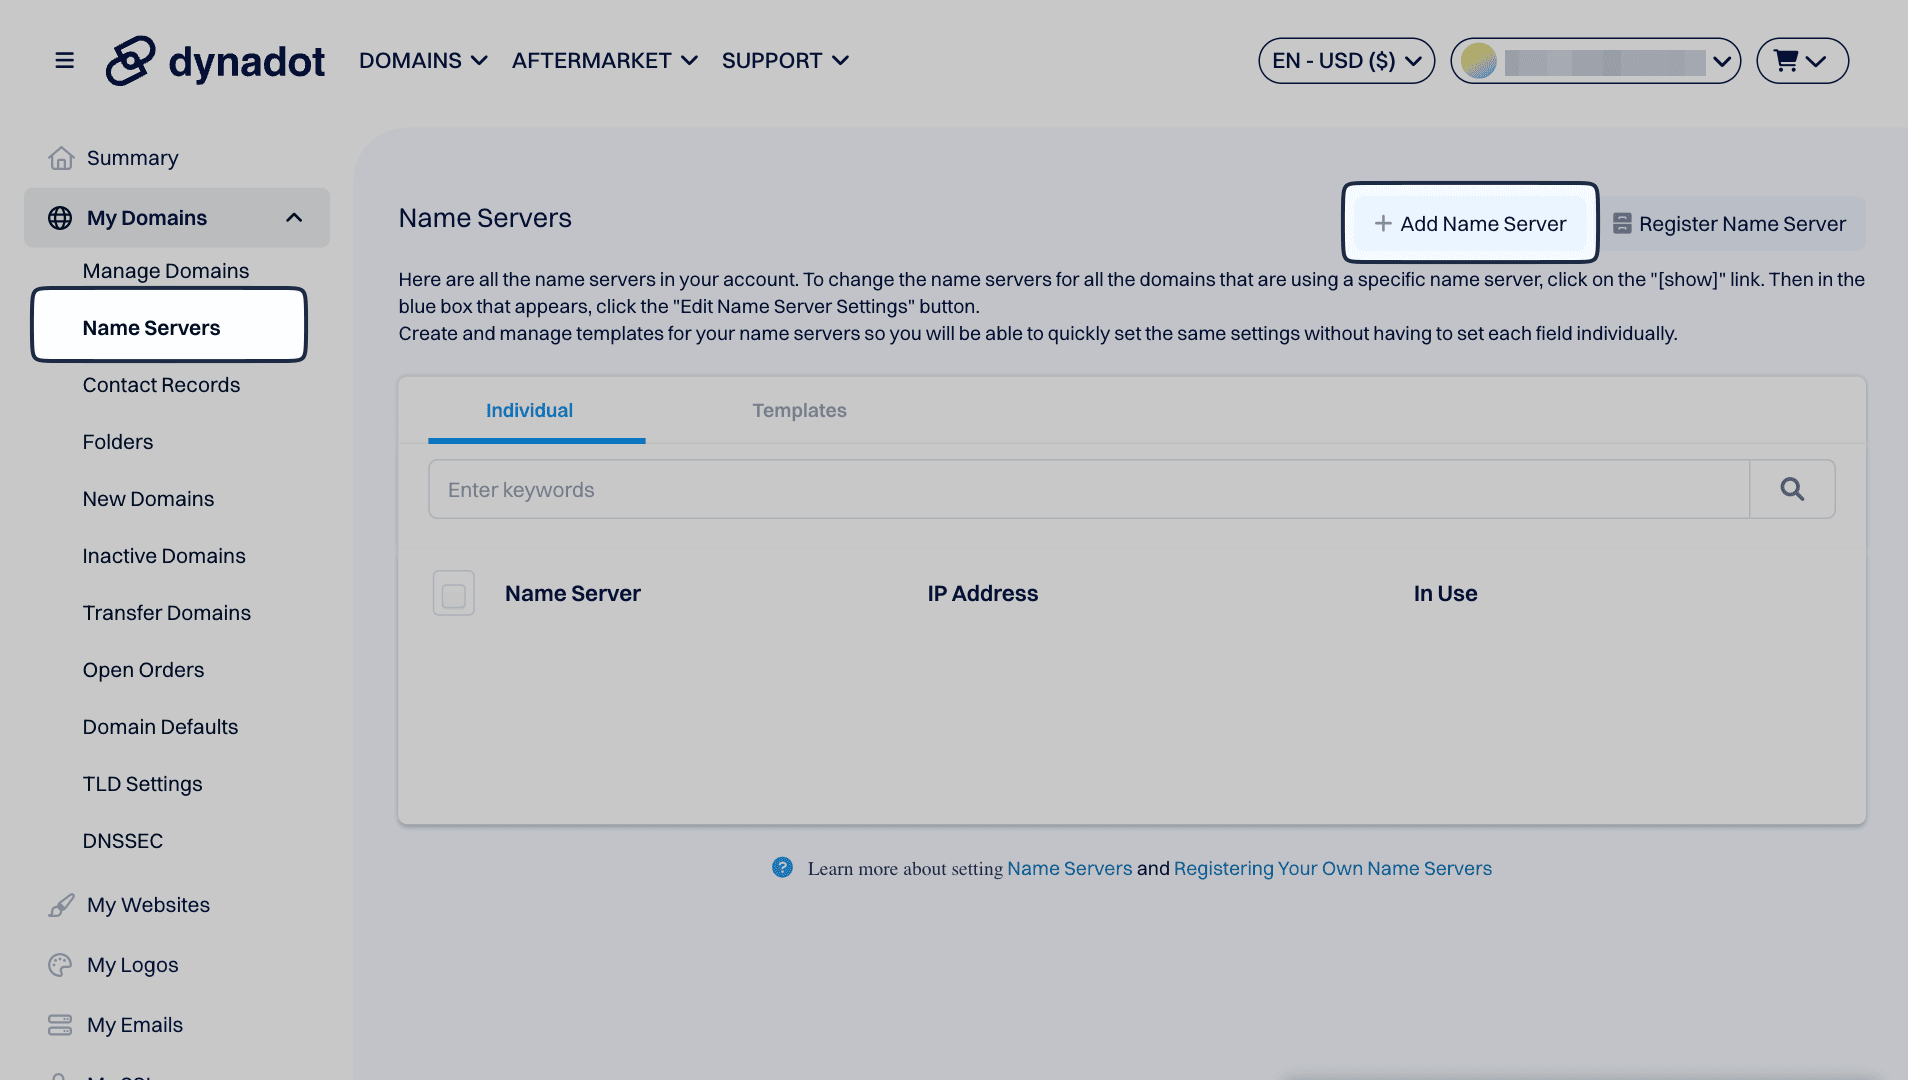Expand the SUPPORT dropdown menu
Screen dimensions: 1908x1080
pyautogui.click(x=785, y=61)
